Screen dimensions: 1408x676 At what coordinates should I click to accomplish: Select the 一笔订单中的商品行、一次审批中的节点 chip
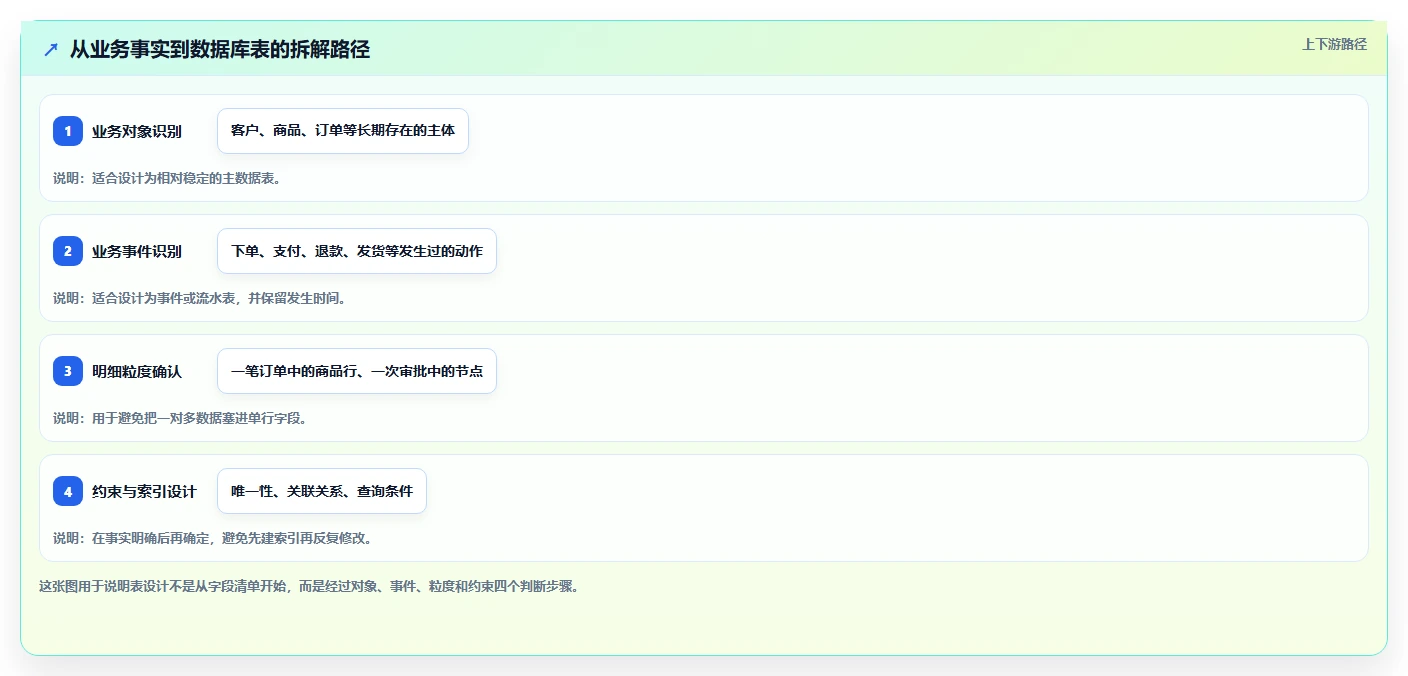(357, 371)
